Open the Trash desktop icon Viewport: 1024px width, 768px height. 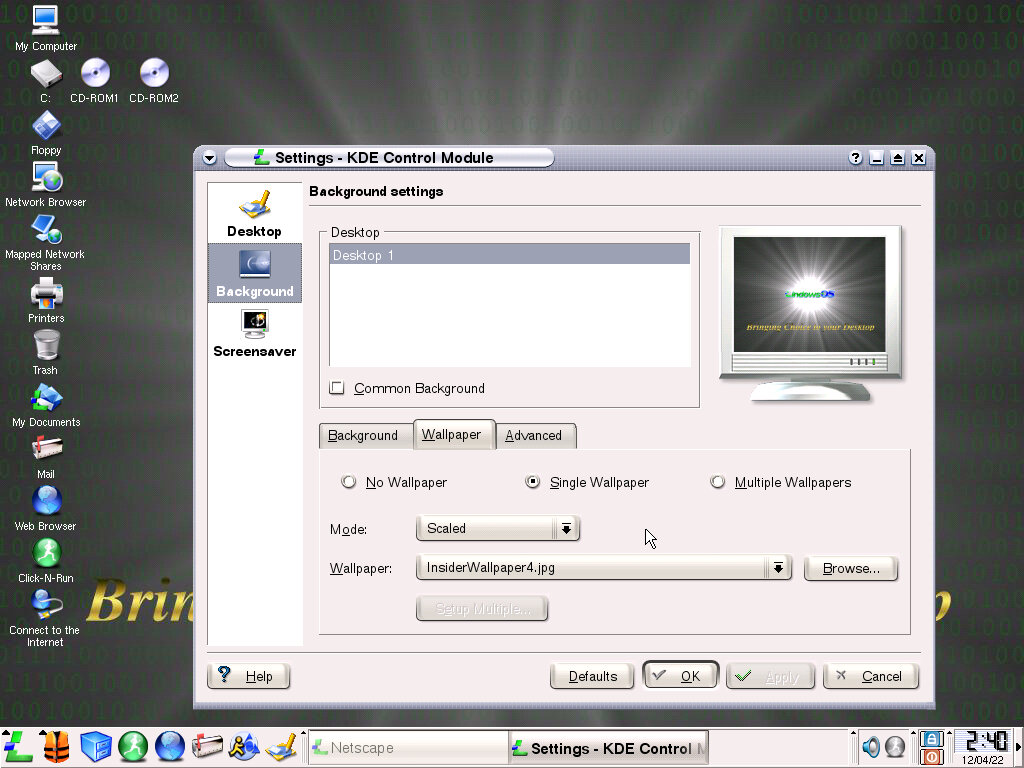tap(46, 347)
